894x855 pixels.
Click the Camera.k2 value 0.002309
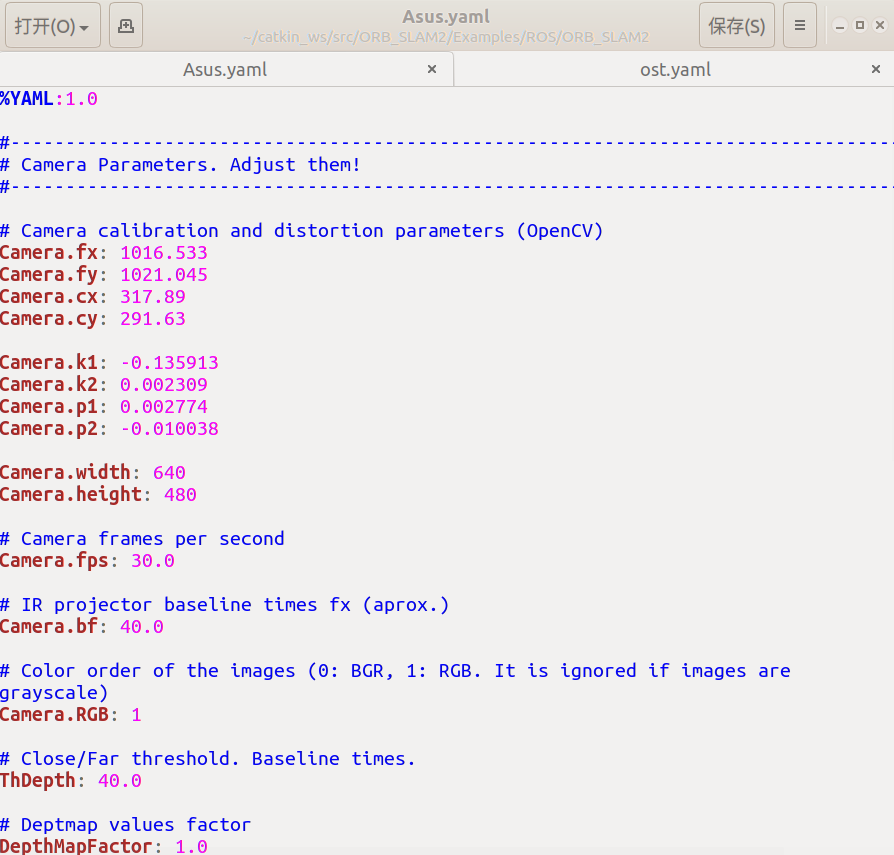tap(164, 385)
